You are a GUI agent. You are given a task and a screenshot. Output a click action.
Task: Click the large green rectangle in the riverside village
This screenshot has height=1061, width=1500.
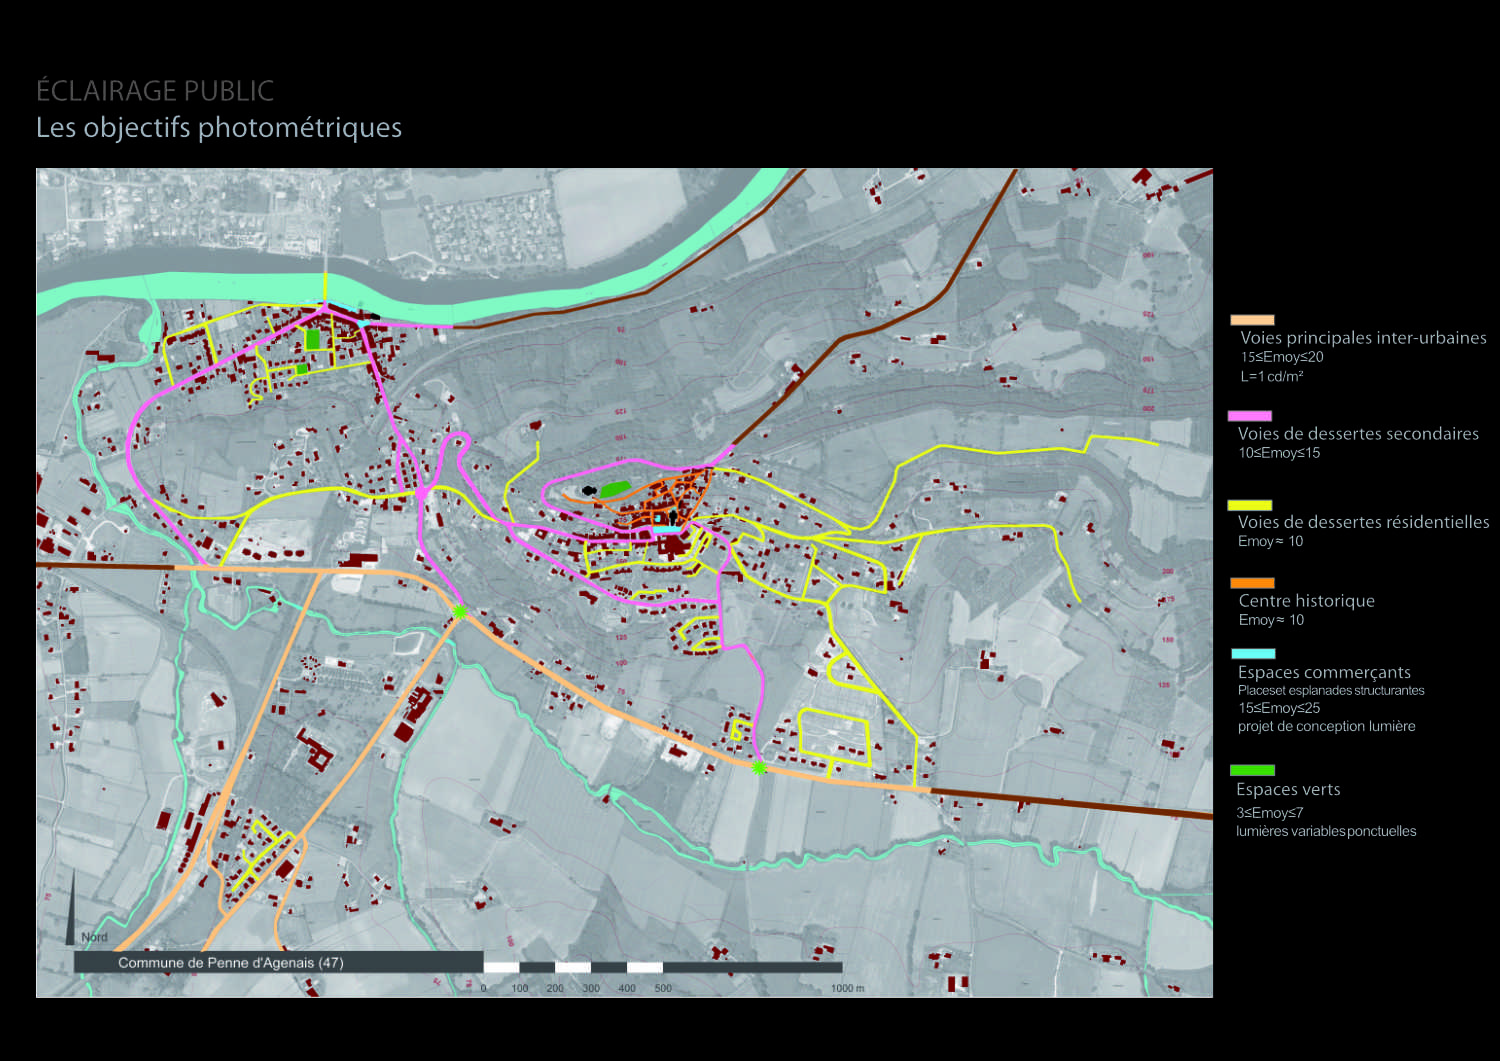tap(313, 340)
